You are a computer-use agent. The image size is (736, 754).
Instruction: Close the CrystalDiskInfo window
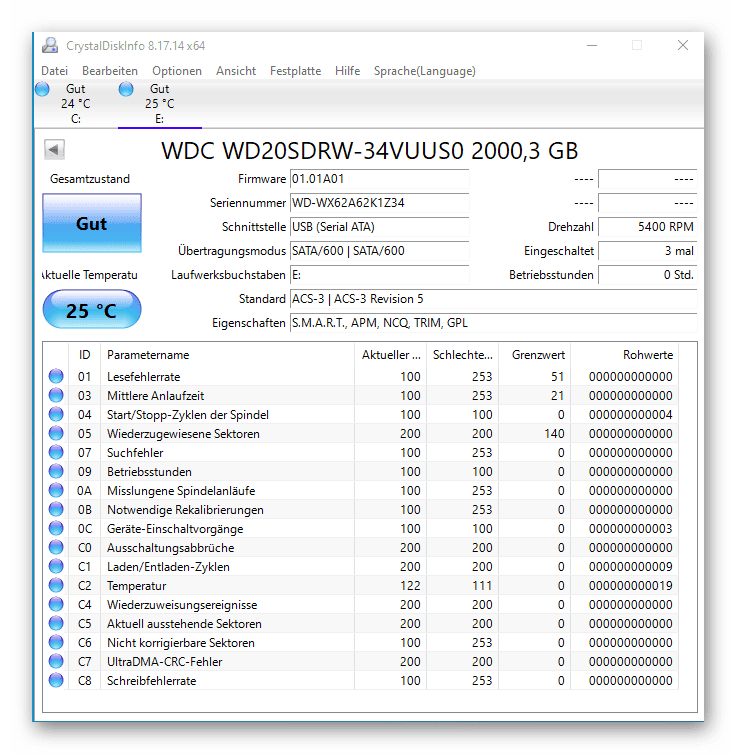(683, 45)
